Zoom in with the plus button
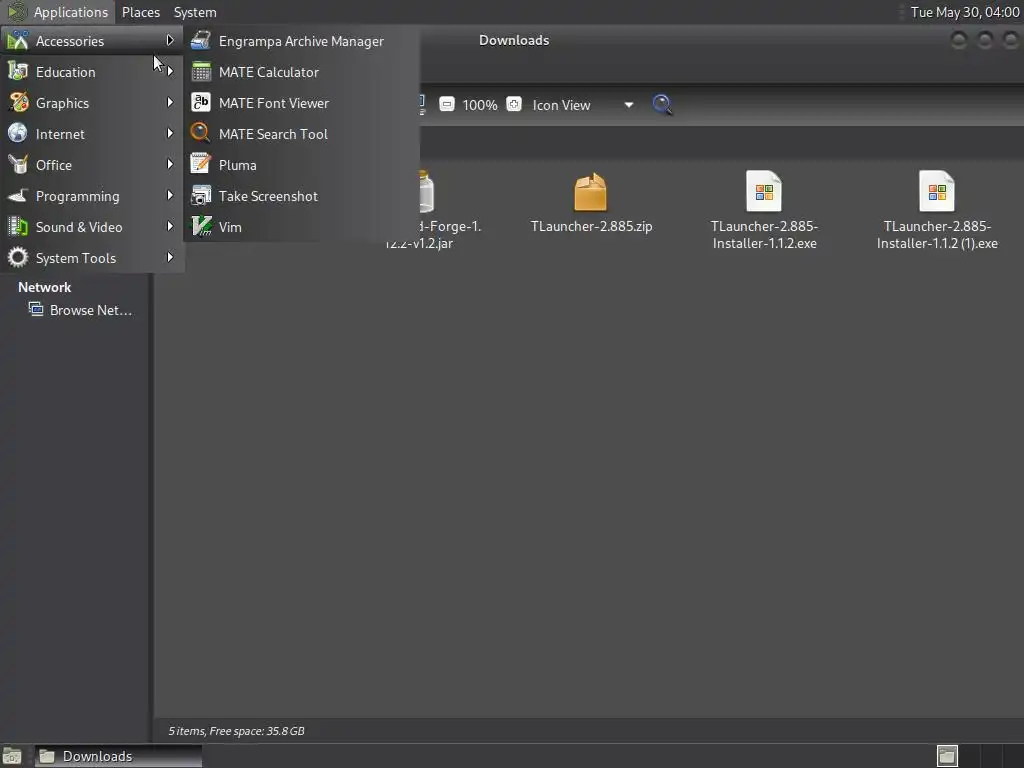The image size is (1024, 768). pos(514,104)
